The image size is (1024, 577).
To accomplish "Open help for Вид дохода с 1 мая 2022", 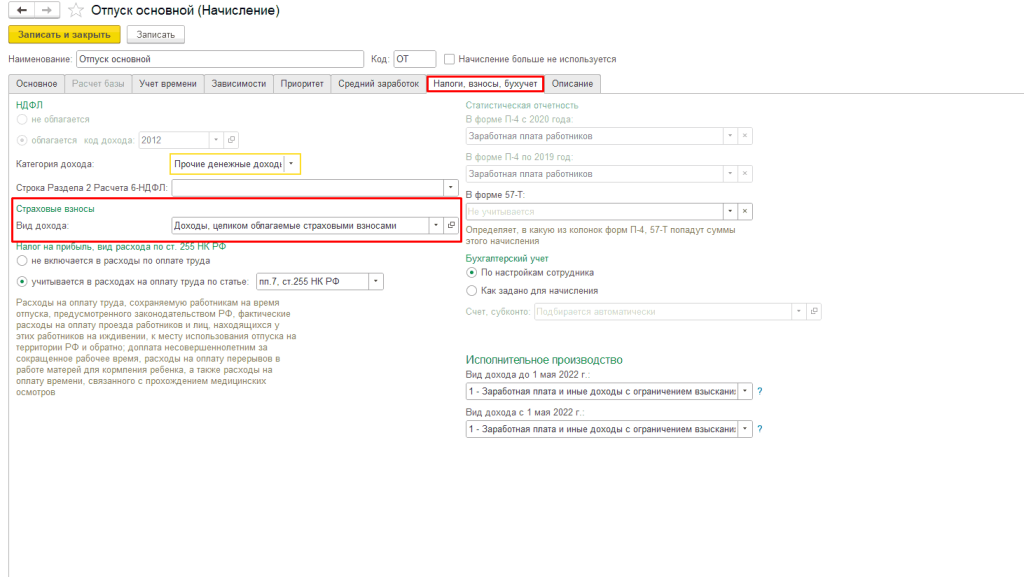I will [759, 429].
